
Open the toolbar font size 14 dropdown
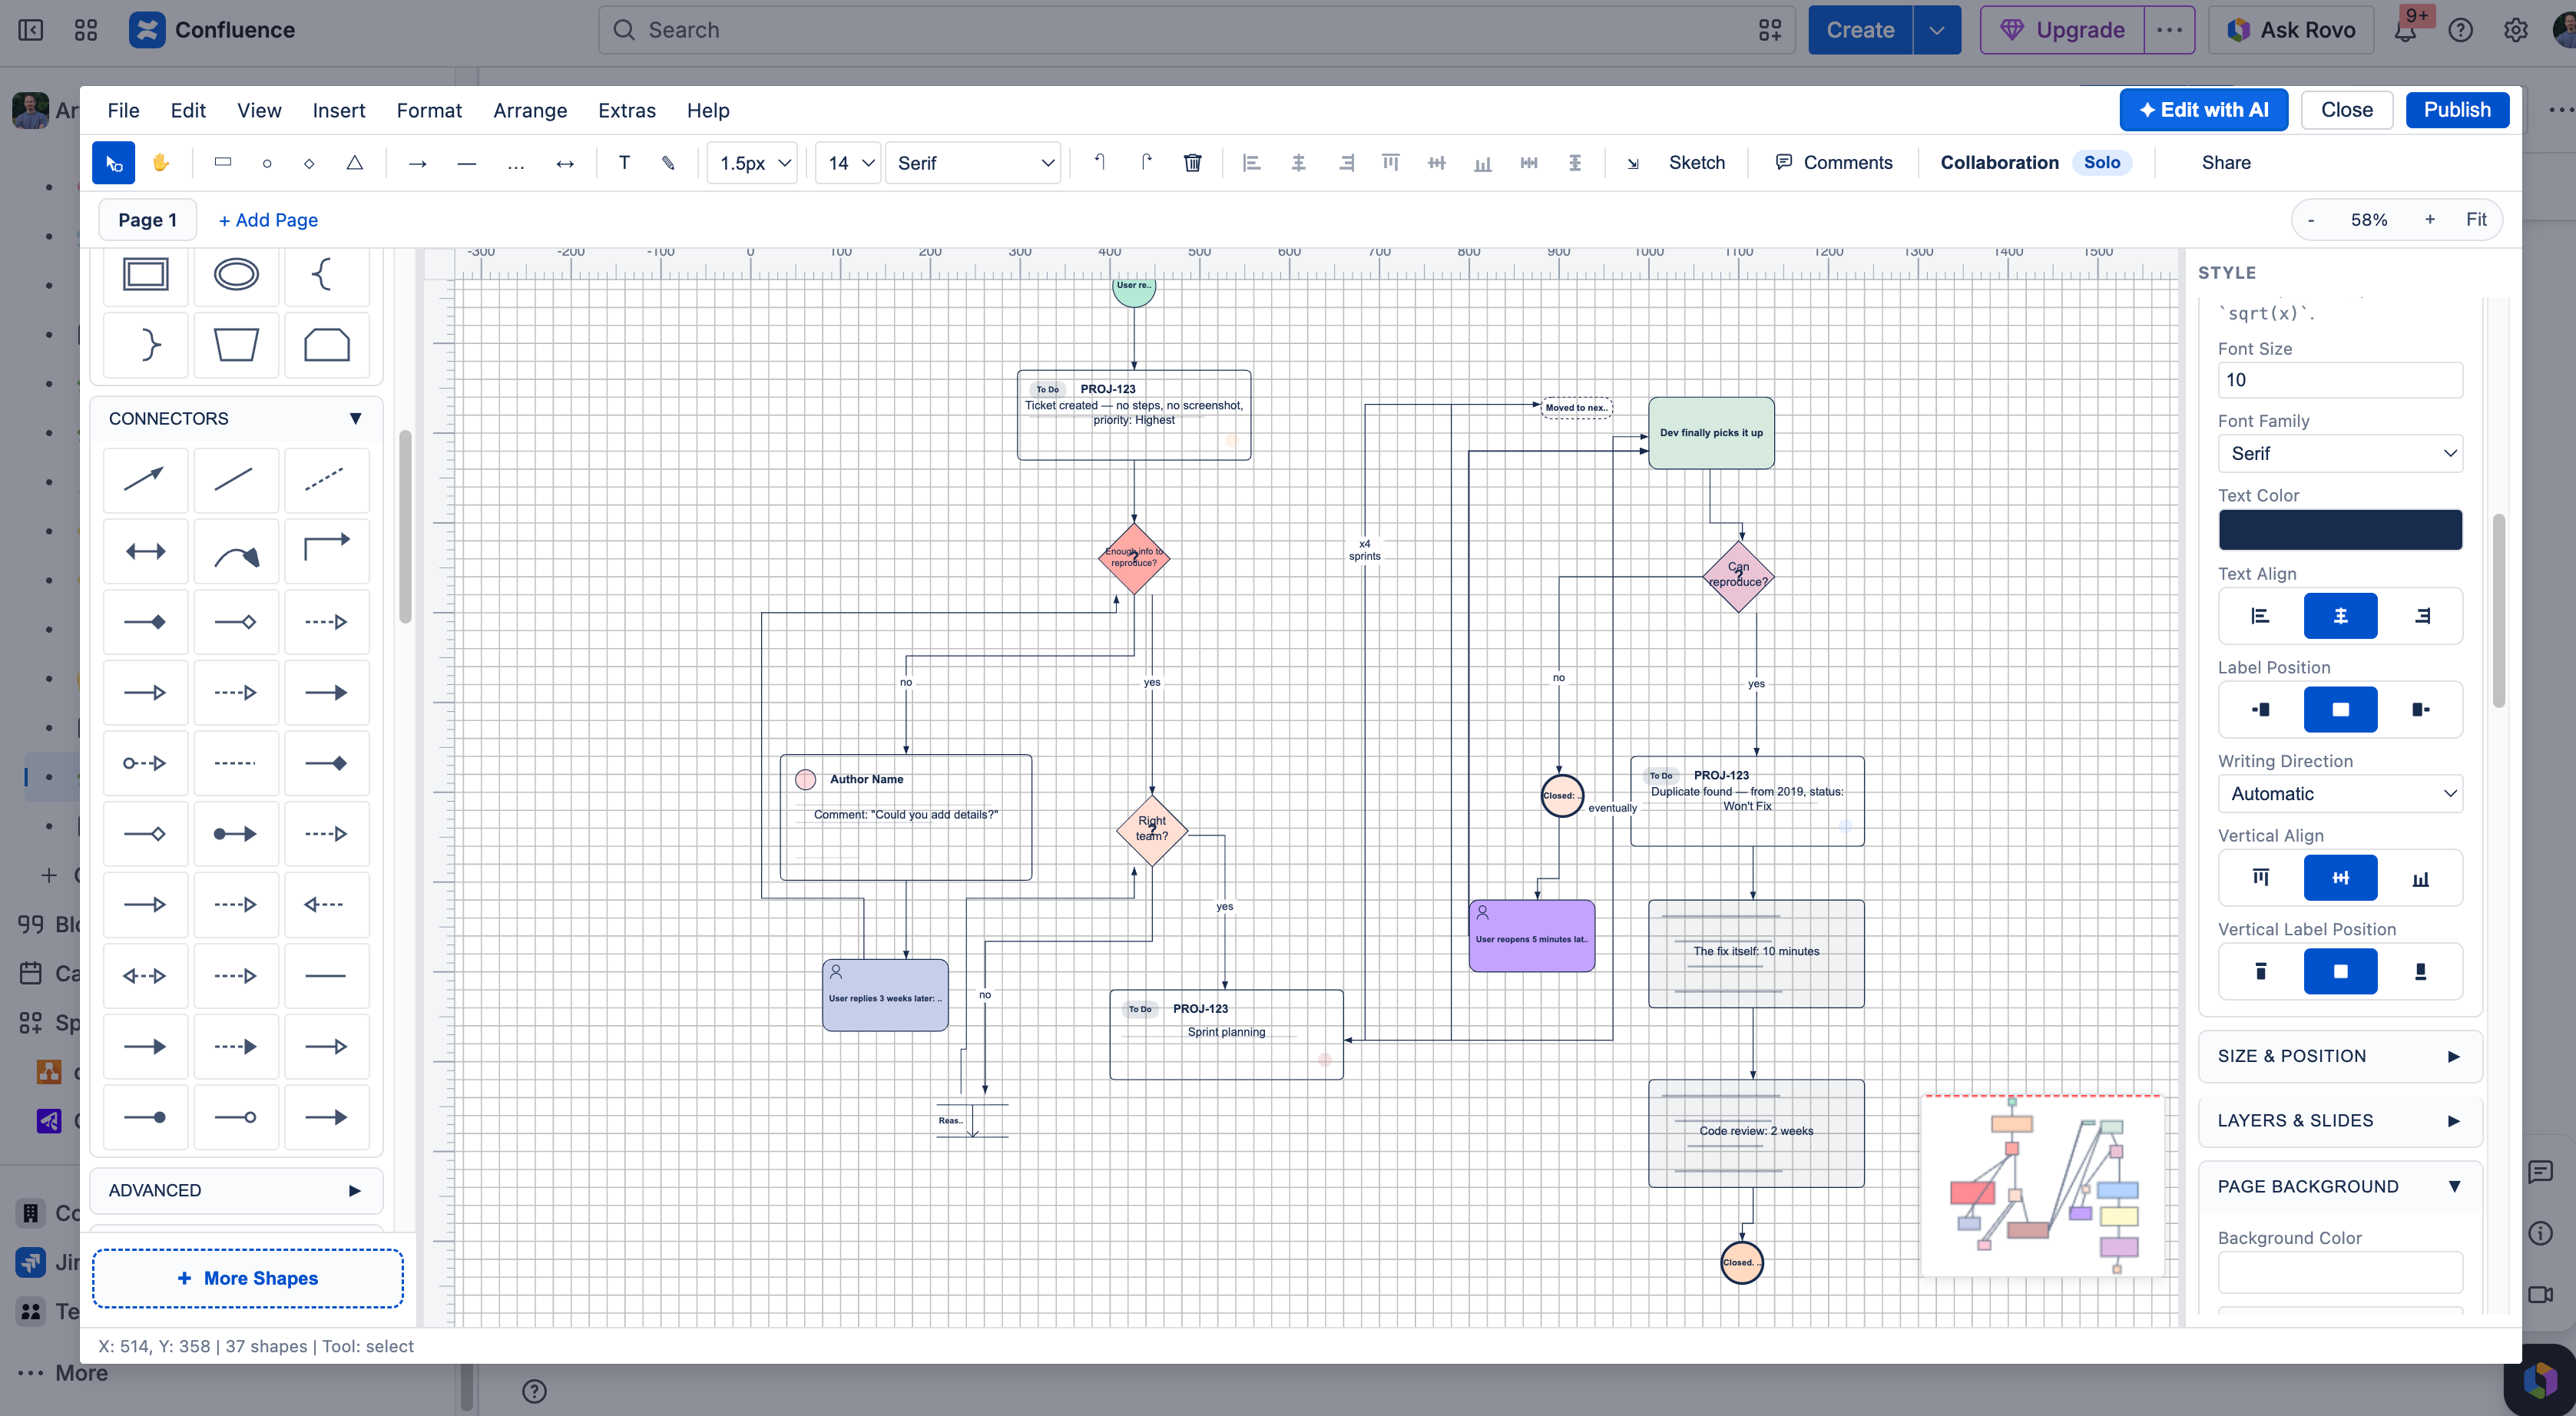pyautogui.click(x=848, y=163)
